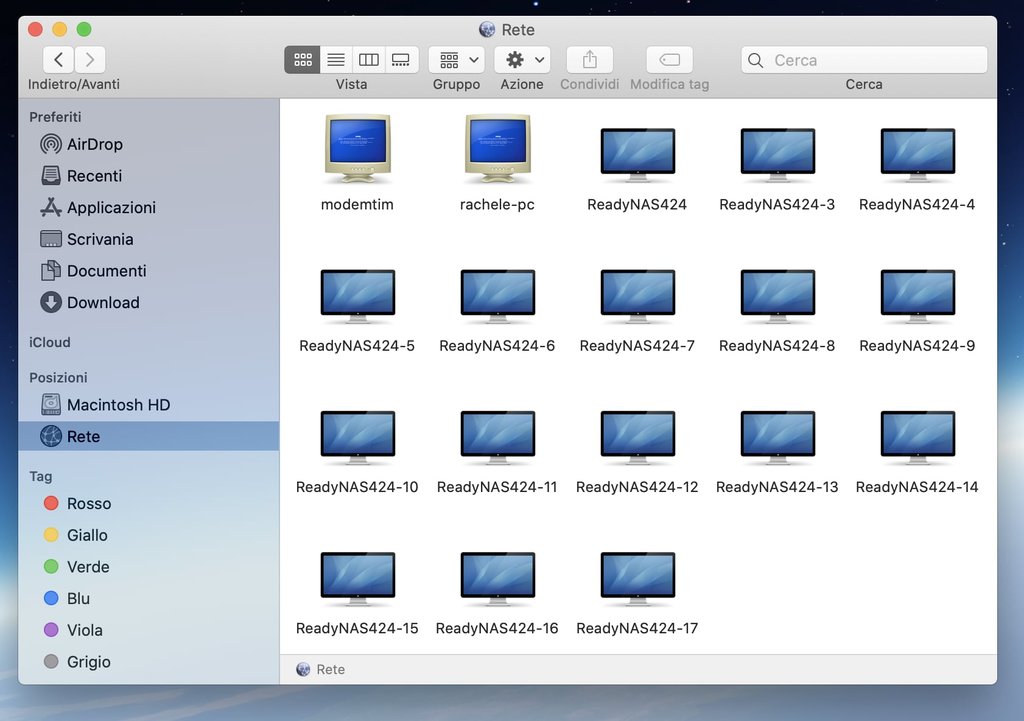Click the Modifica tag button
The height and width of the screenshot is (721, 1024).
click(x=669, y=60)
